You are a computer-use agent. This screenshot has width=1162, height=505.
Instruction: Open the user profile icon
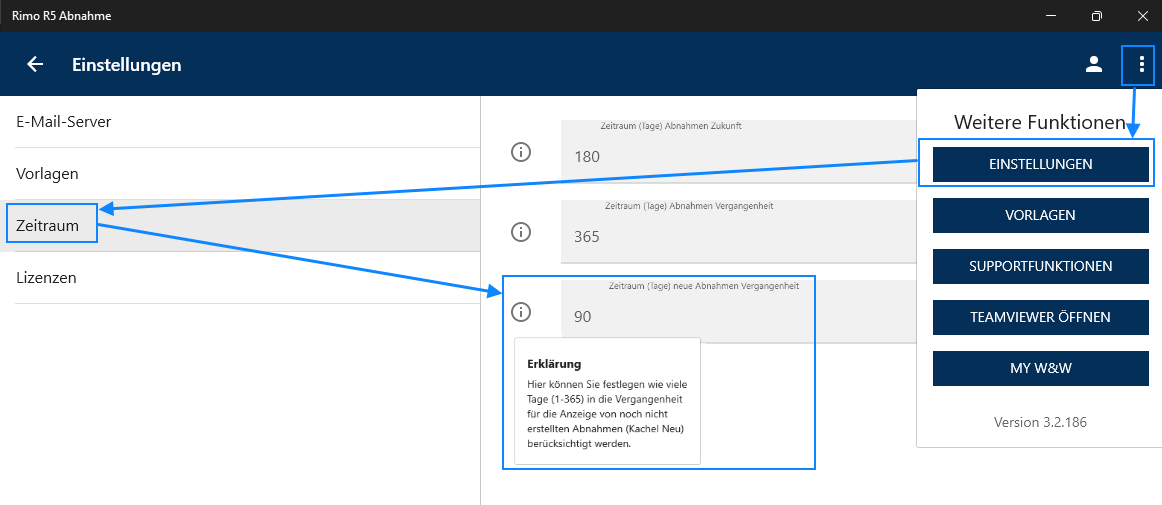click(1094, 65)
